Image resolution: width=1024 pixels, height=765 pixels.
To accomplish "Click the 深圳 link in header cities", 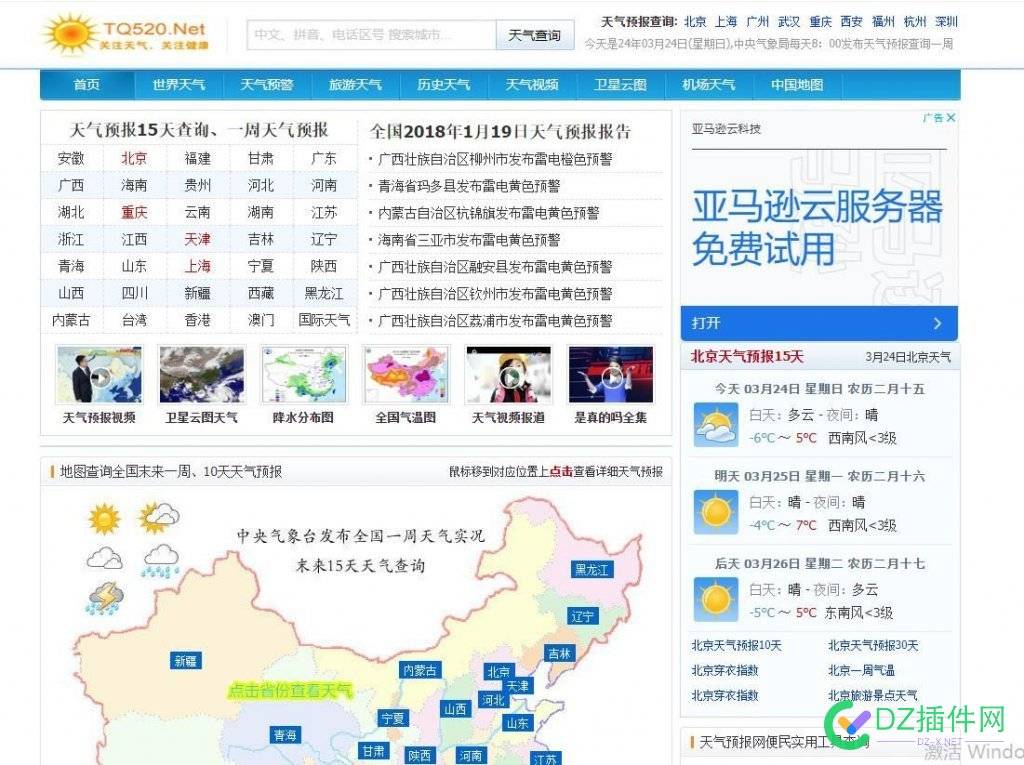I will [946, 22].
